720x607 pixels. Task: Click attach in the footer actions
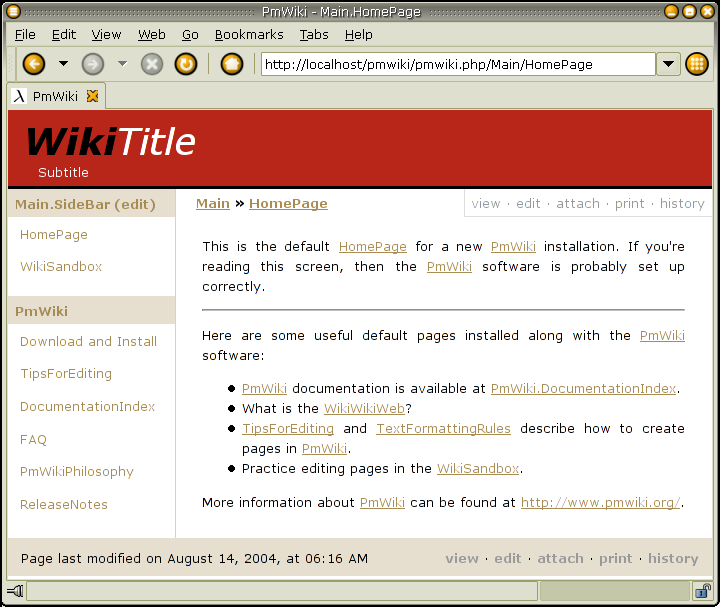[x=560, y=558]
